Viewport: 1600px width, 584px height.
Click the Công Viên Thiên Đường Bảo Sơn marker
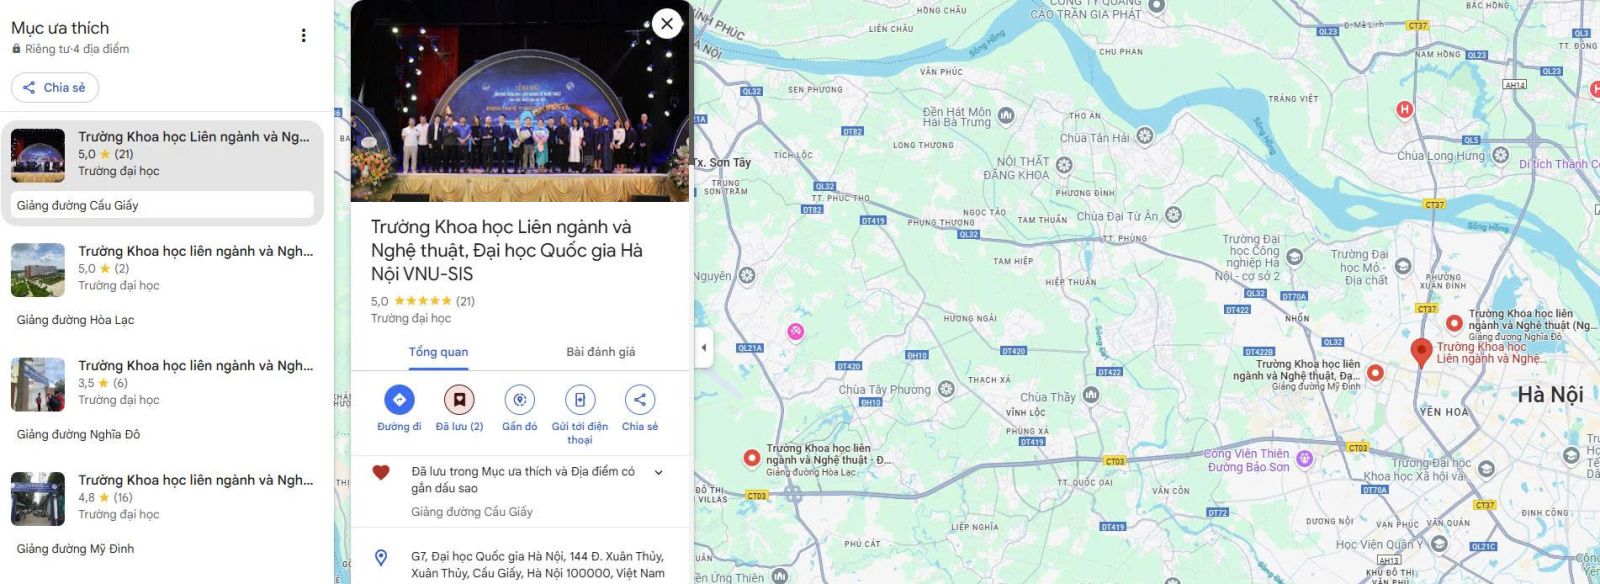[x=1304, y=460]
